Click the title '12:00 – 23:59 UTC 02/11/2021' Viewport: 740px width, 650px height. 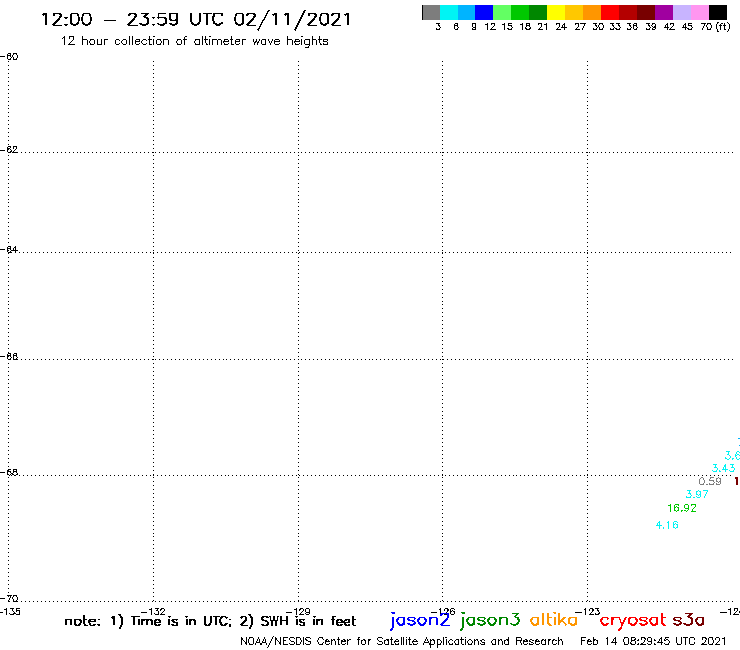point(196,20)
